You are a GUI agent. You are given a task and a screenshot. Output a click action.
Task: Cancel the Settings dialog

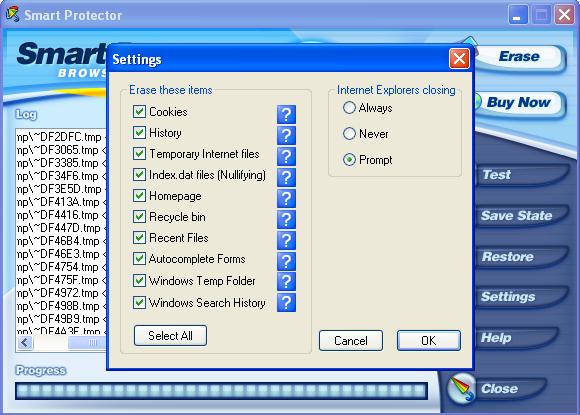coord(351,340)
